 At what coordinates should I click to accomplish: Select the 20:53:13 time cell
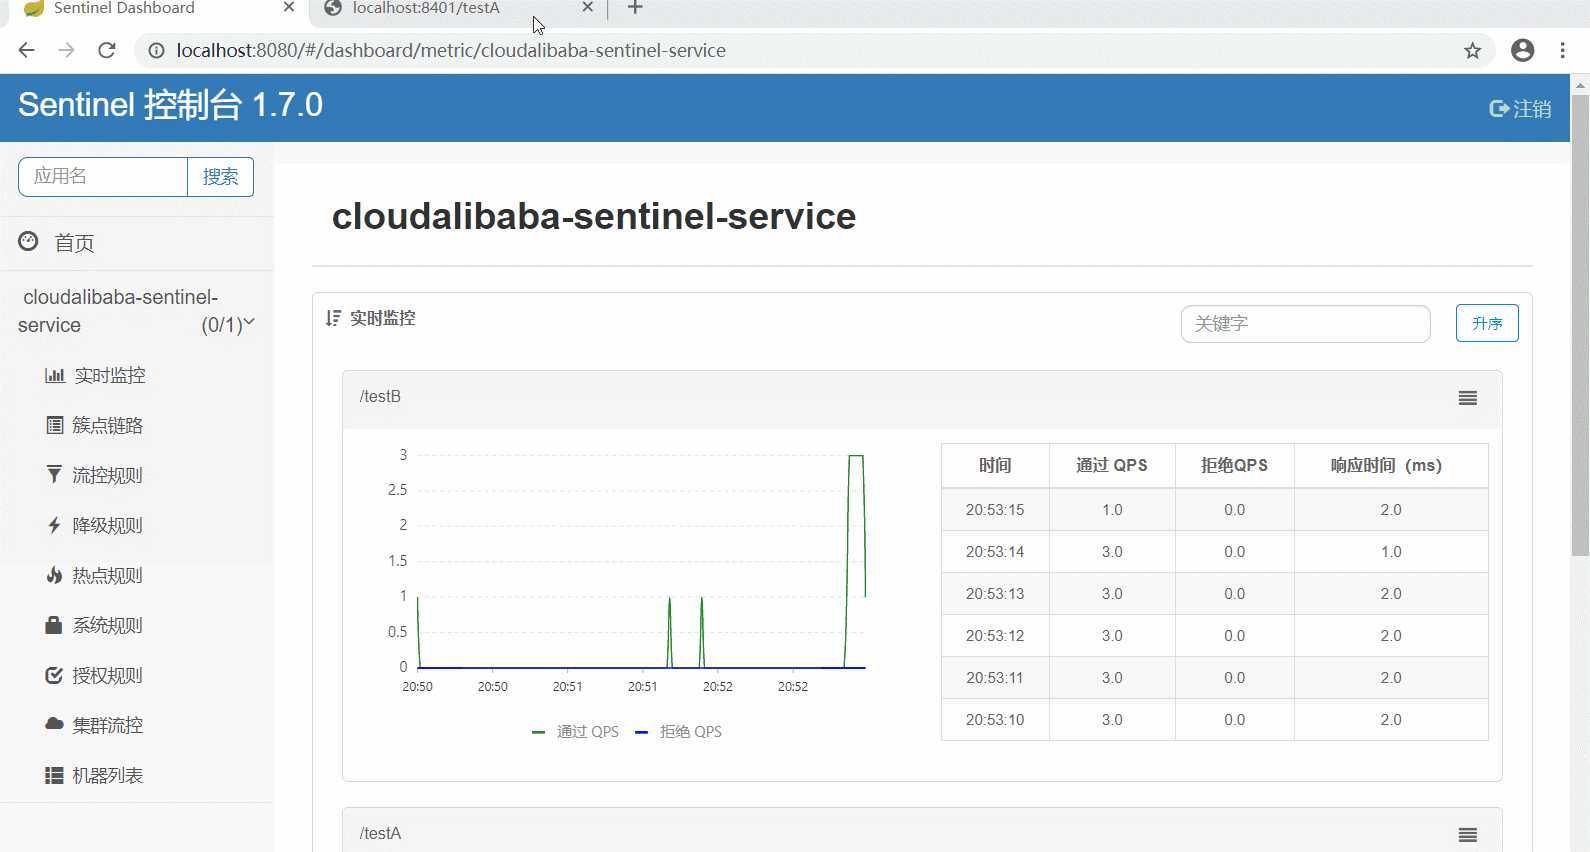pyautogui.click(x=995, y=594)
